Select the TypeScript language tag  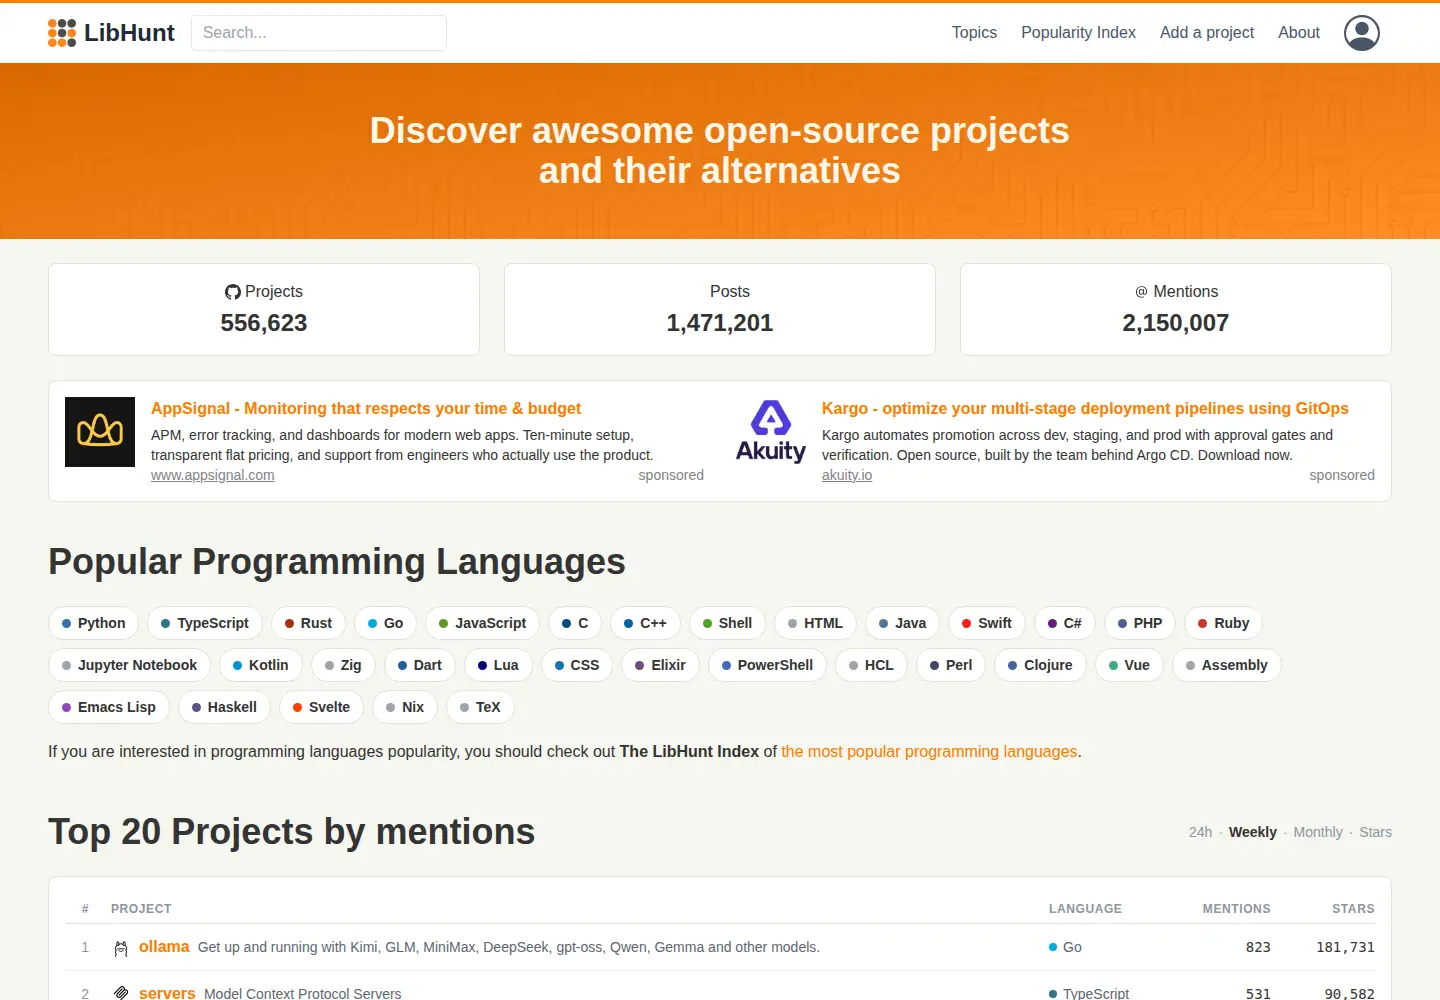pos(205,623)
